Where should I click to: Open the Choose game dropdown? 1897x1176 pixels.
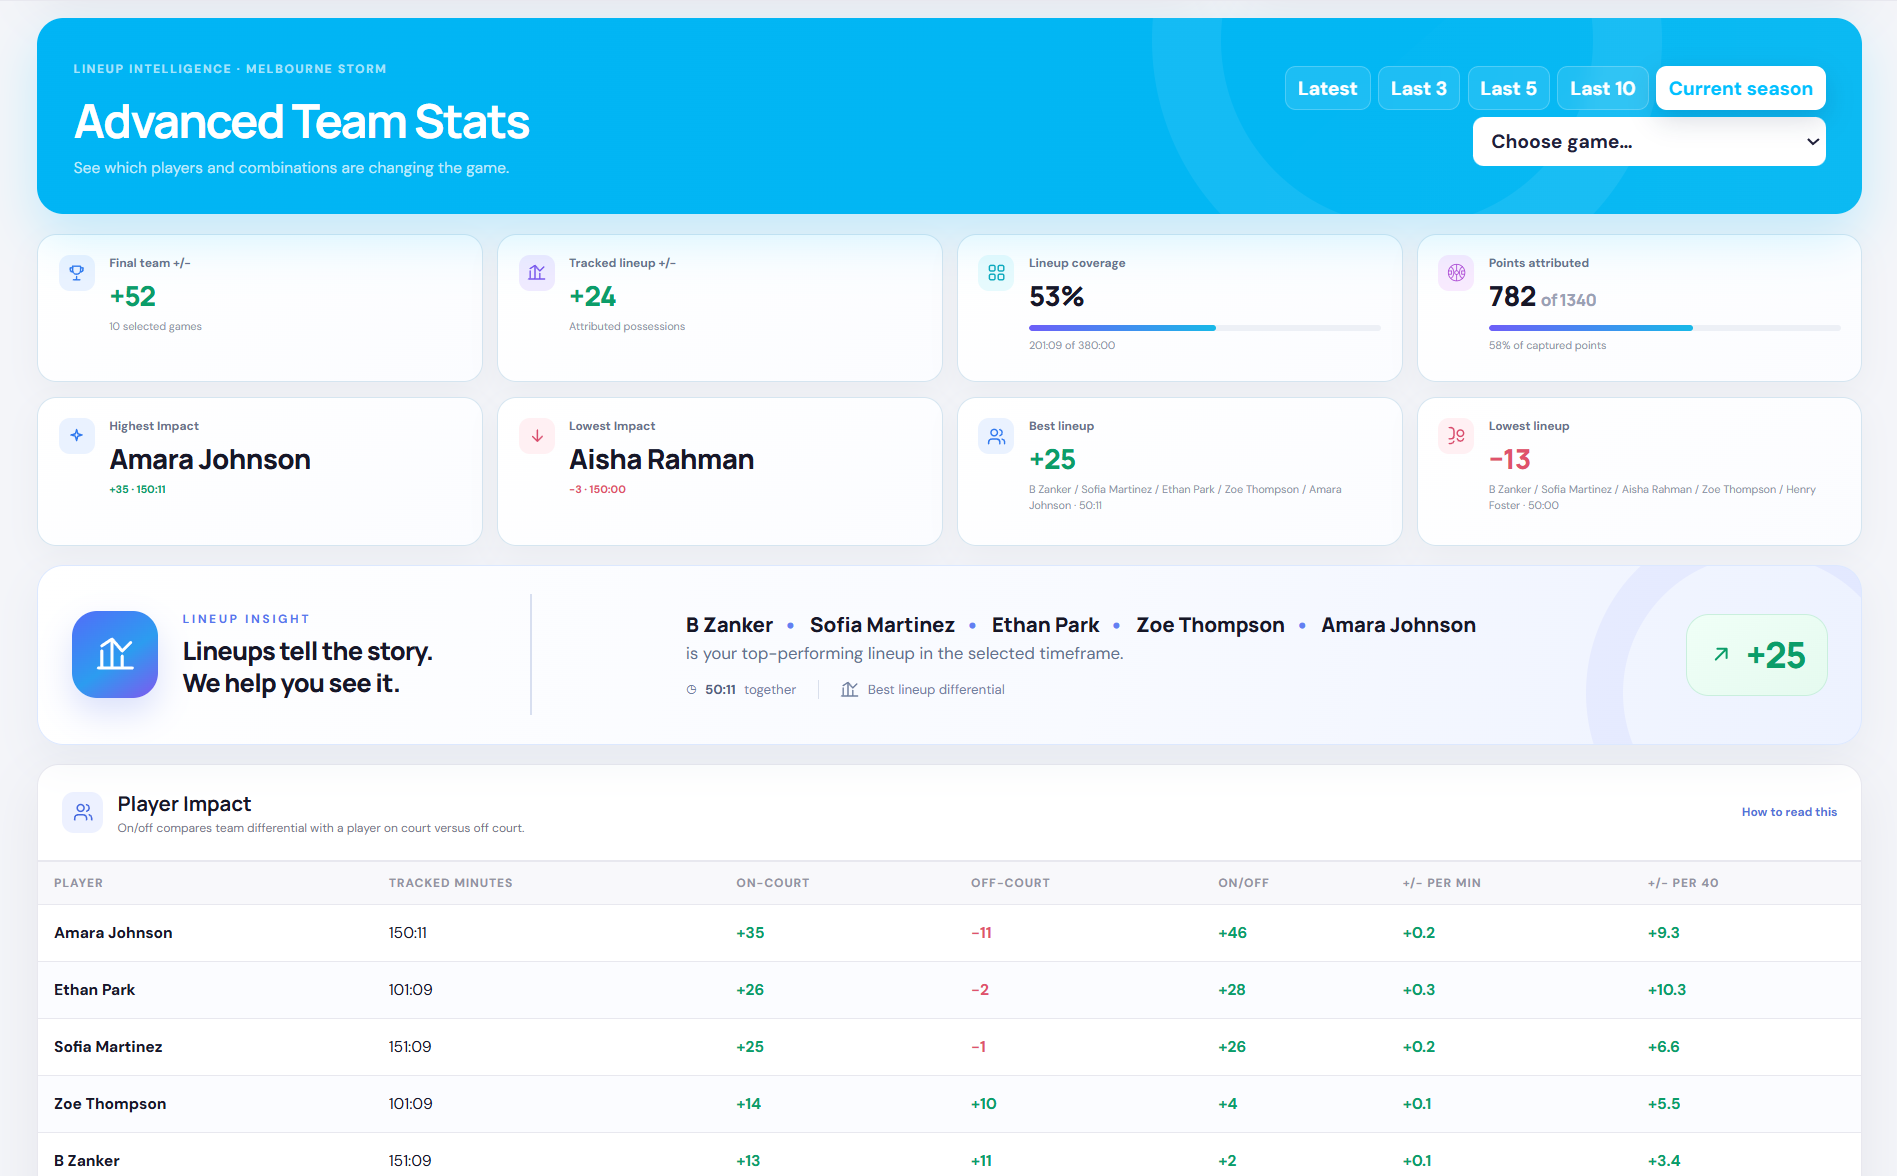pyautogui.click(x=1649, y=142)
